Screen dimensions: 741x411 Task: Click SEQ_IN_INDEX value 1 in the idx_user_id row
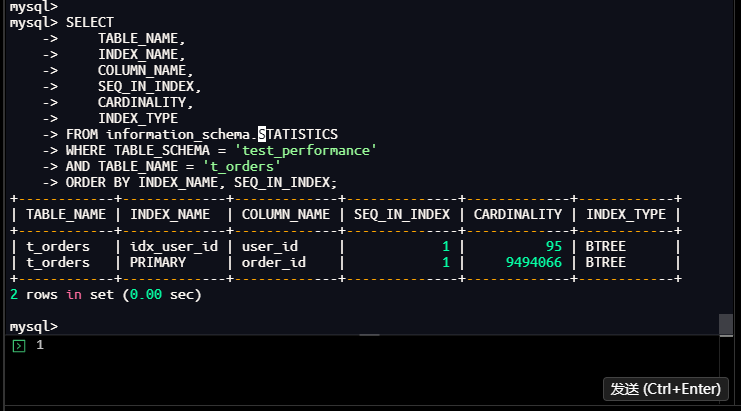click(446, 247)
